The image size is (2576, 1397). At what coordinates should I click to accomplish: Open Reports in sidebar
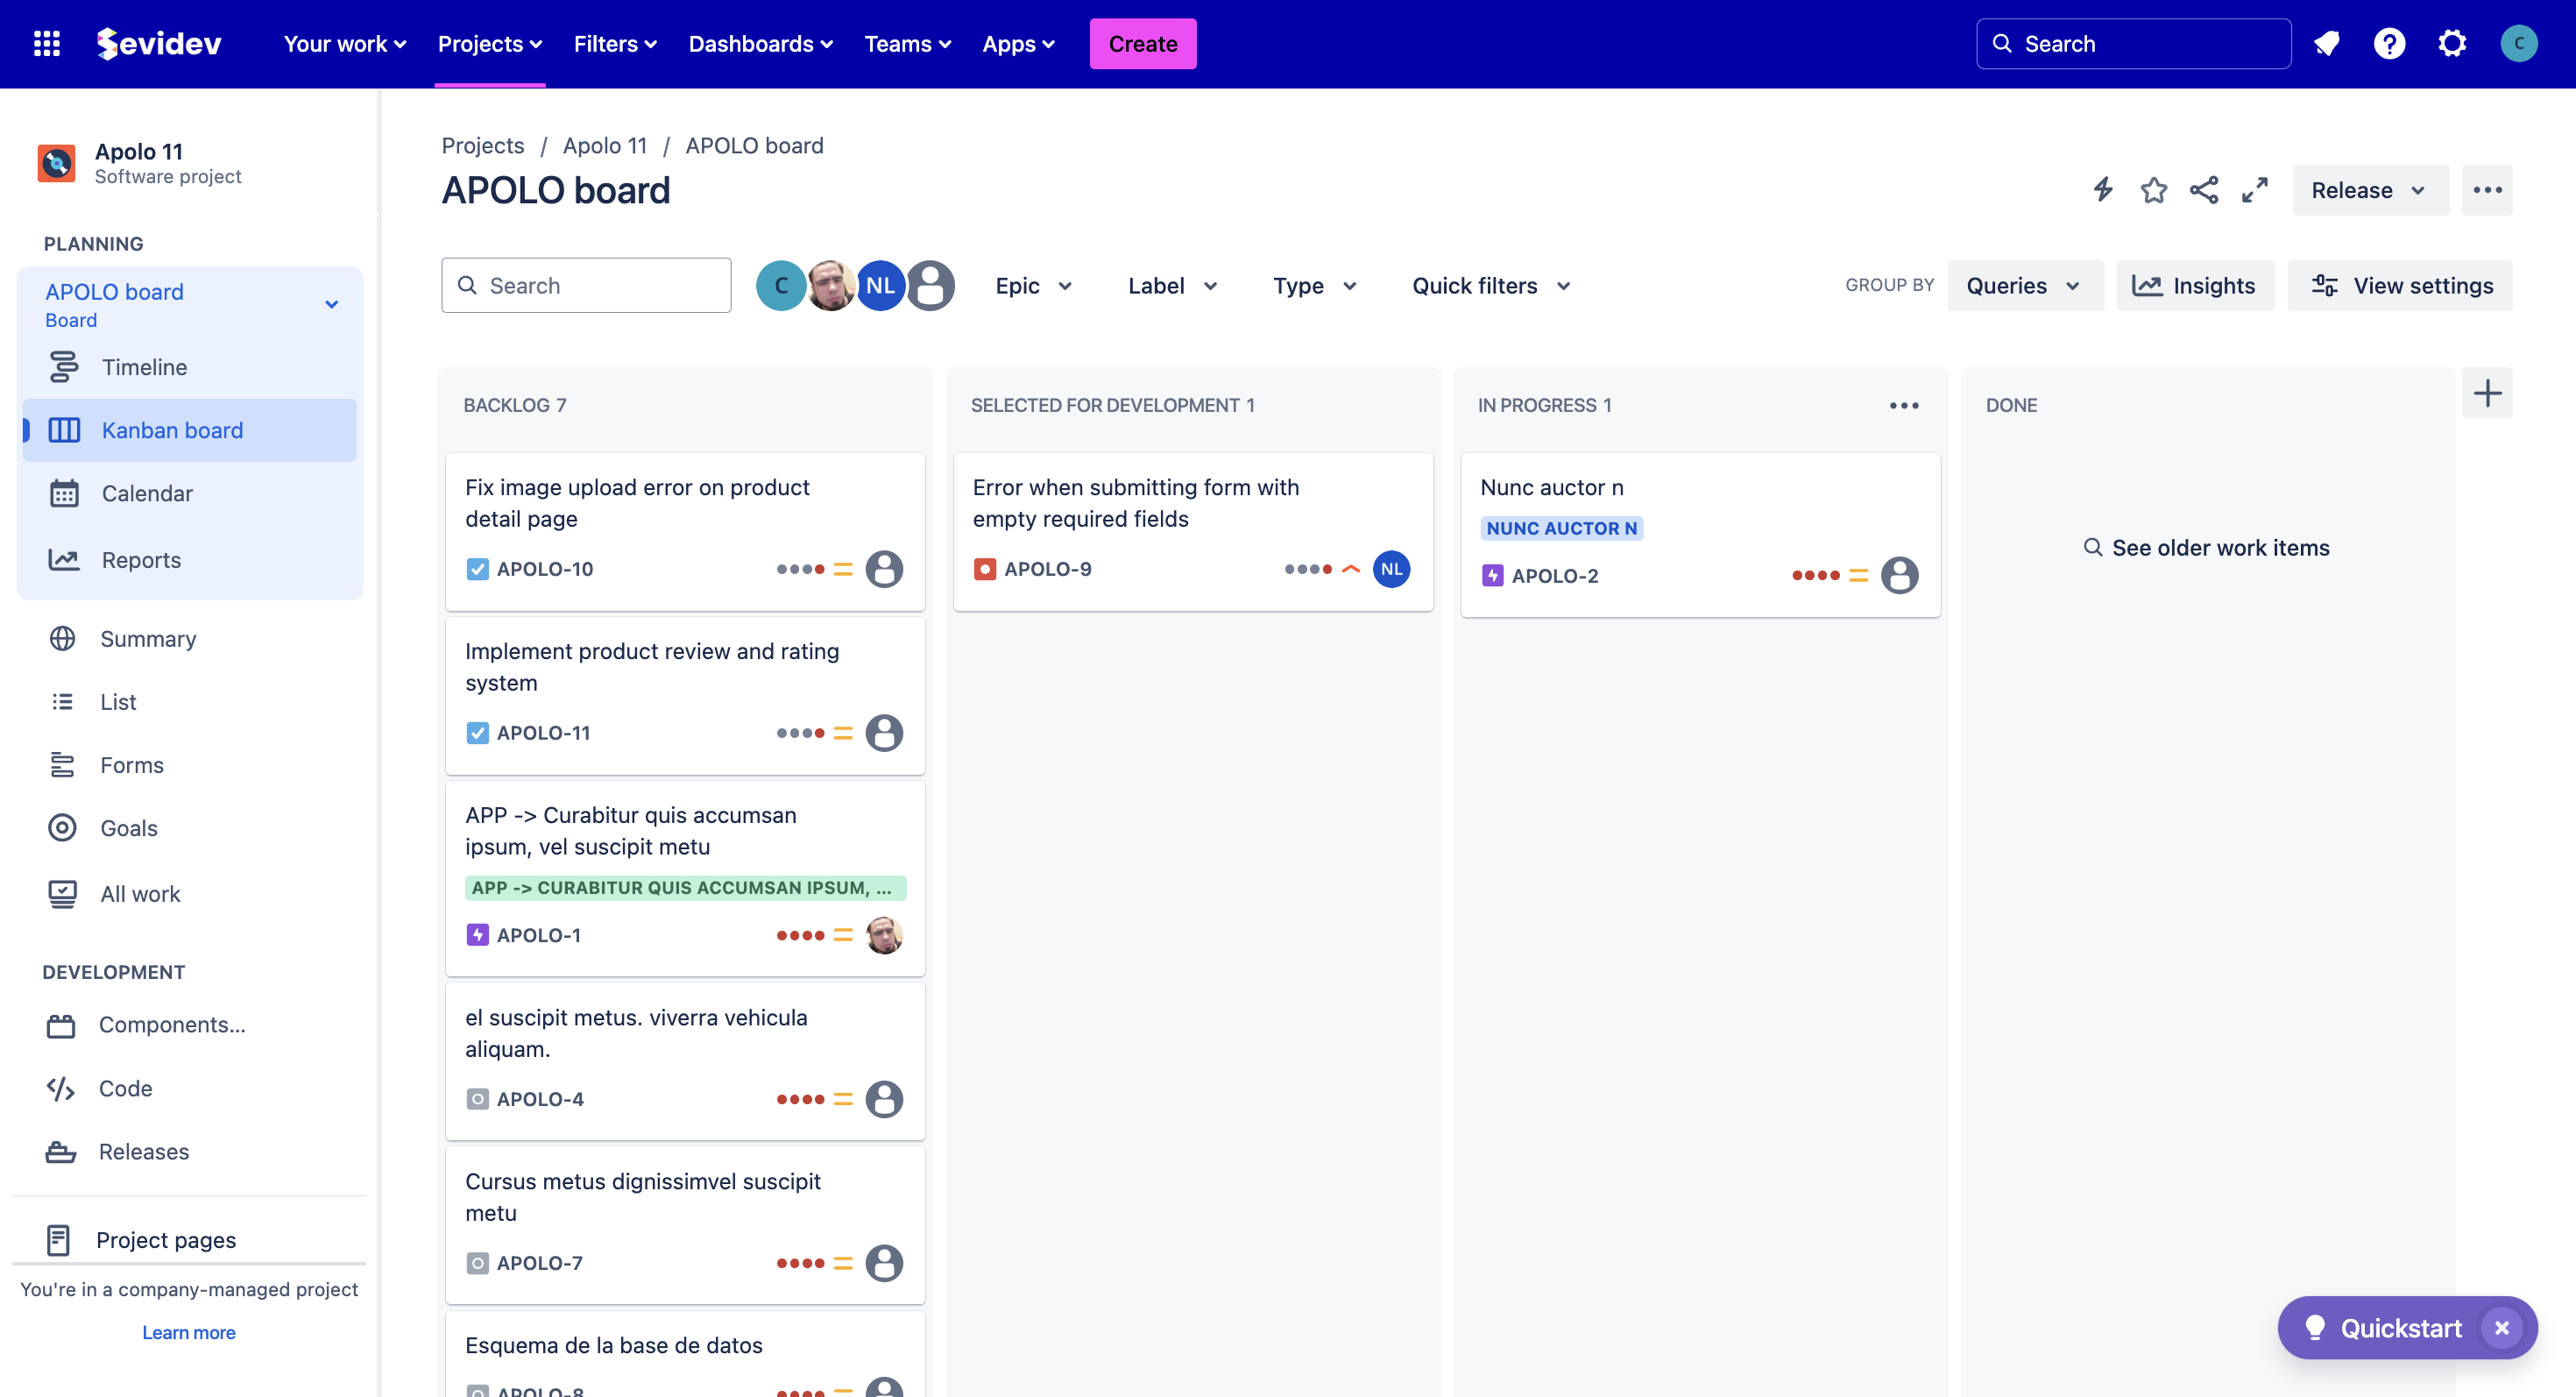point(189,560)
